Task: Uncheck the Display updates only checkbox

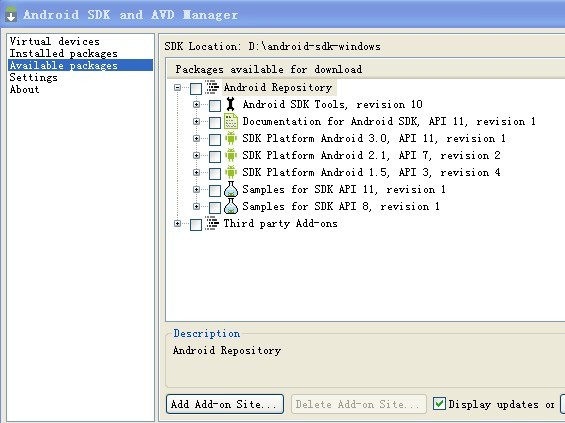Action: click(x=439, y=404)
